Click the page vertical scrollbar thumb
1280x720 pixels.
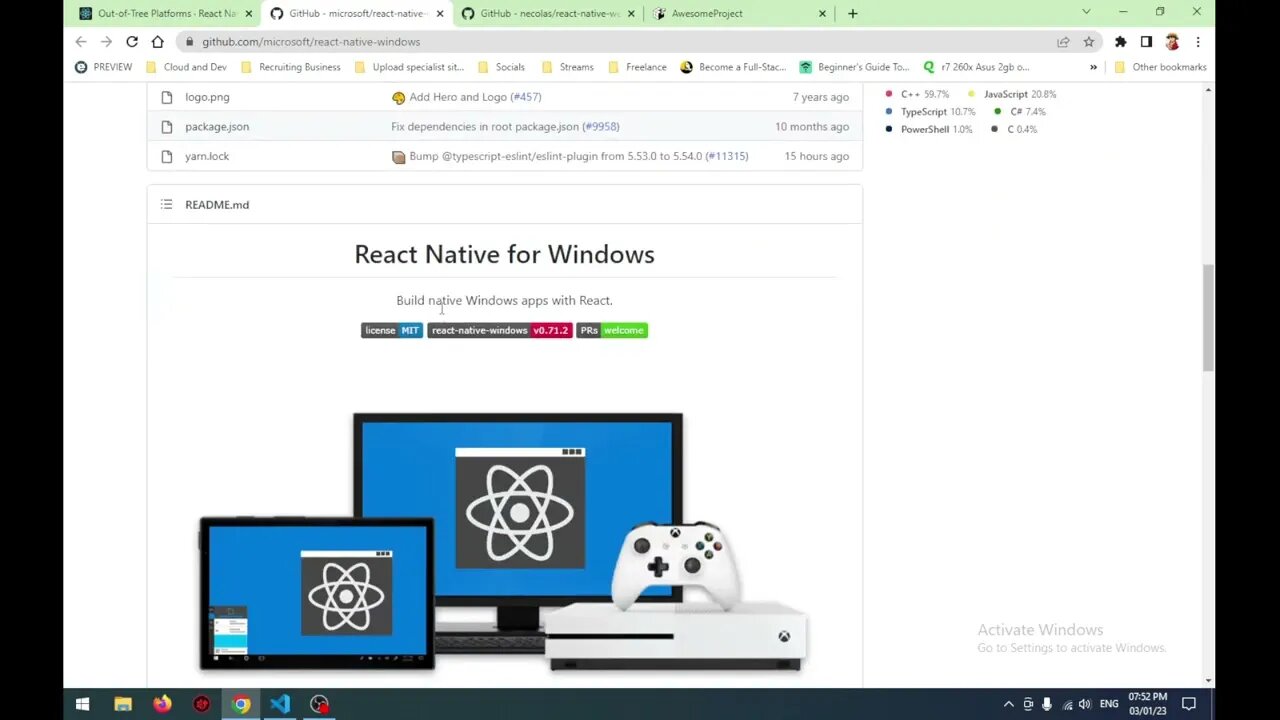1208,318
